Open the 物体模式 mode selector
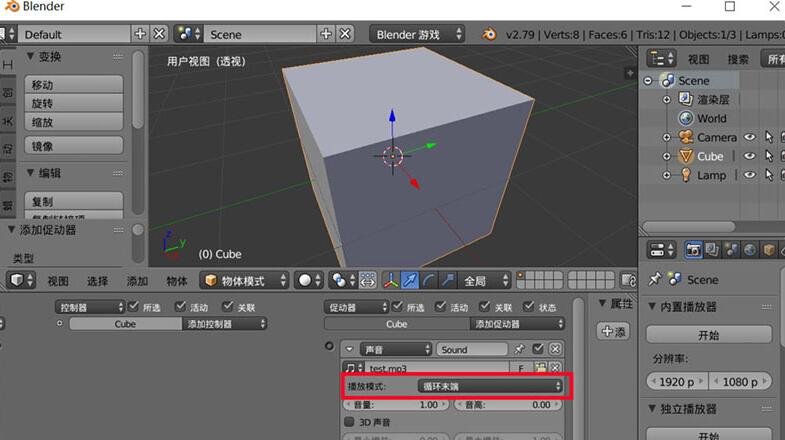The height and width of the screenshot is (440, 785). [x=246, y=281]
